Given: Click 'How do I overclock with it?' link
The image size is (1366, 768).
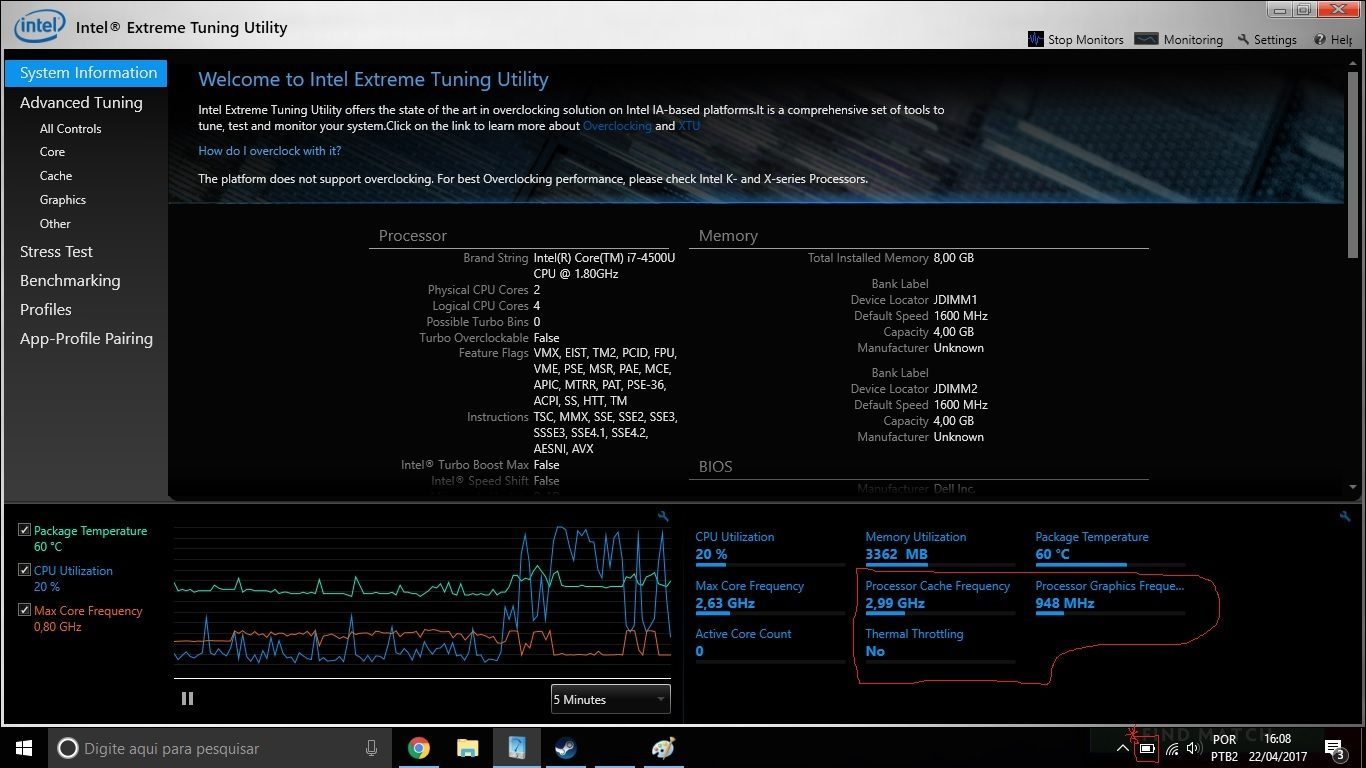Looking at the screenshot, I should tap(270, 151).
